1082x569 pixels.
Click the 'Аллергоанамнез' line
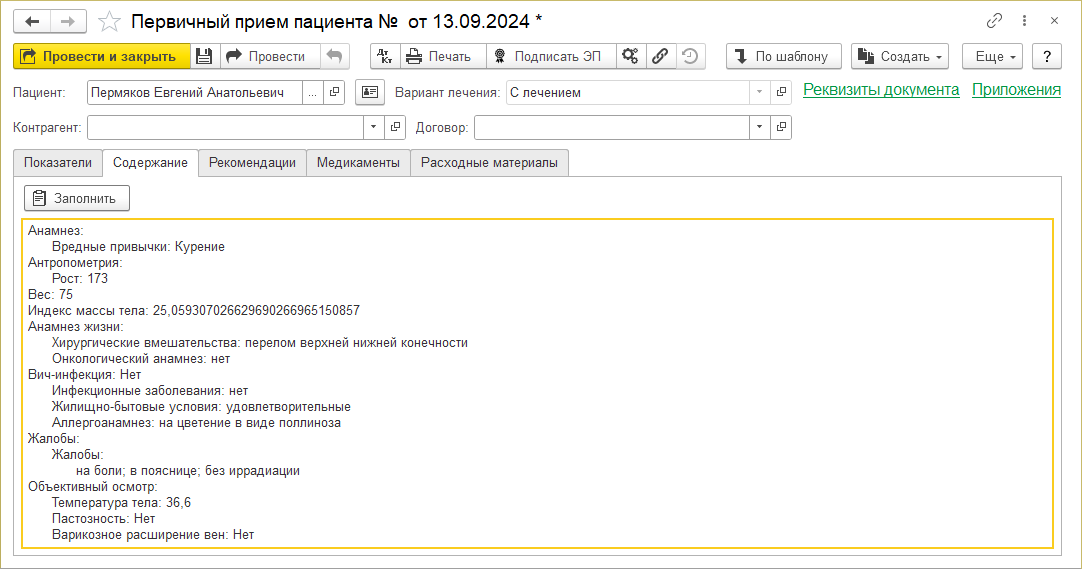[x=196, y=423]
